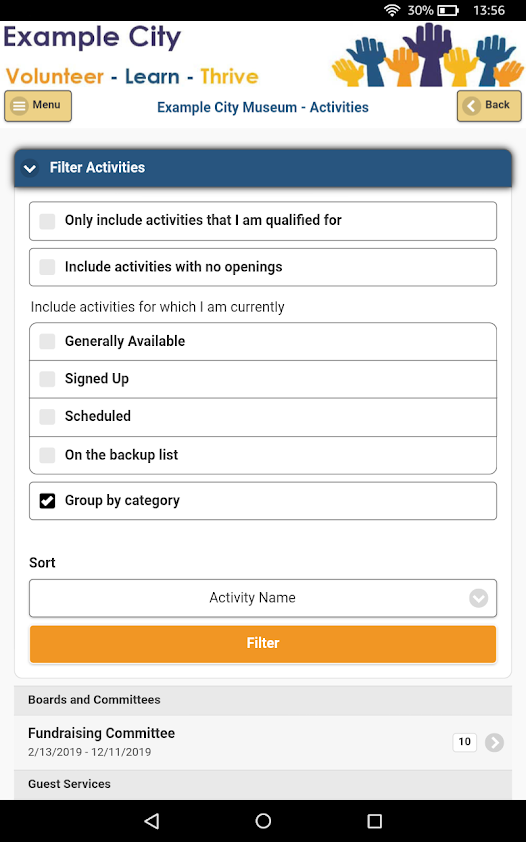This screenshot has height=842, width=526.
Task: Tap the Android home circle button
Action: click(263, 821)
